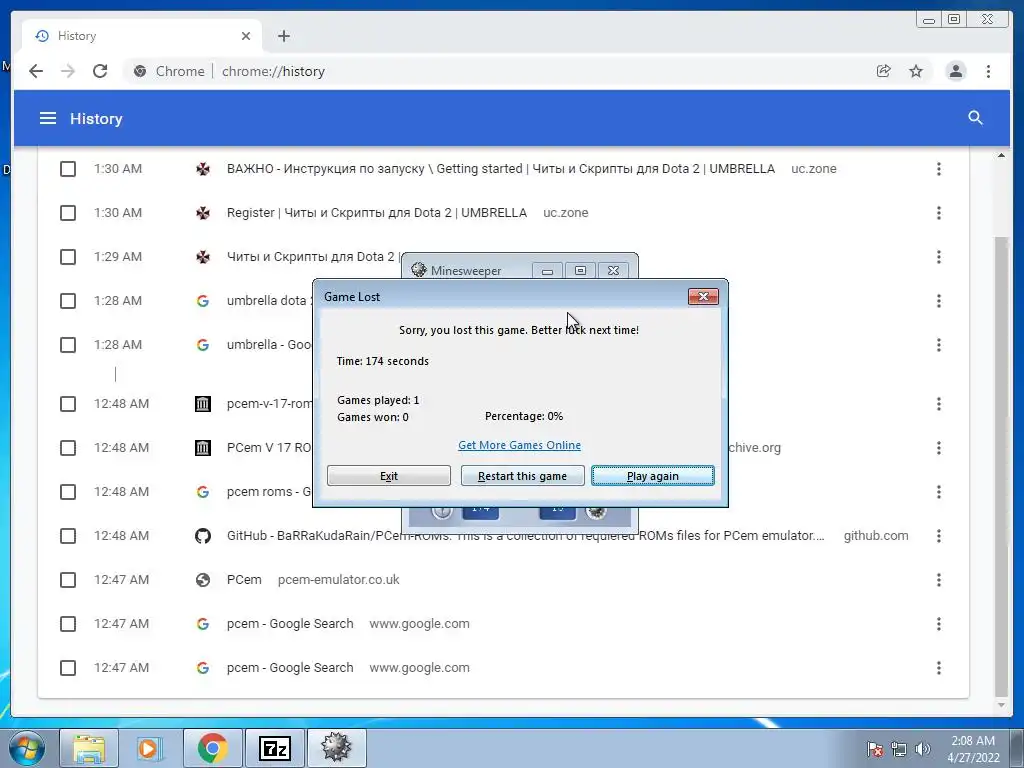The image size is (1024, 768).
Task: Open network icon in system tray
Action: point(899,750)
